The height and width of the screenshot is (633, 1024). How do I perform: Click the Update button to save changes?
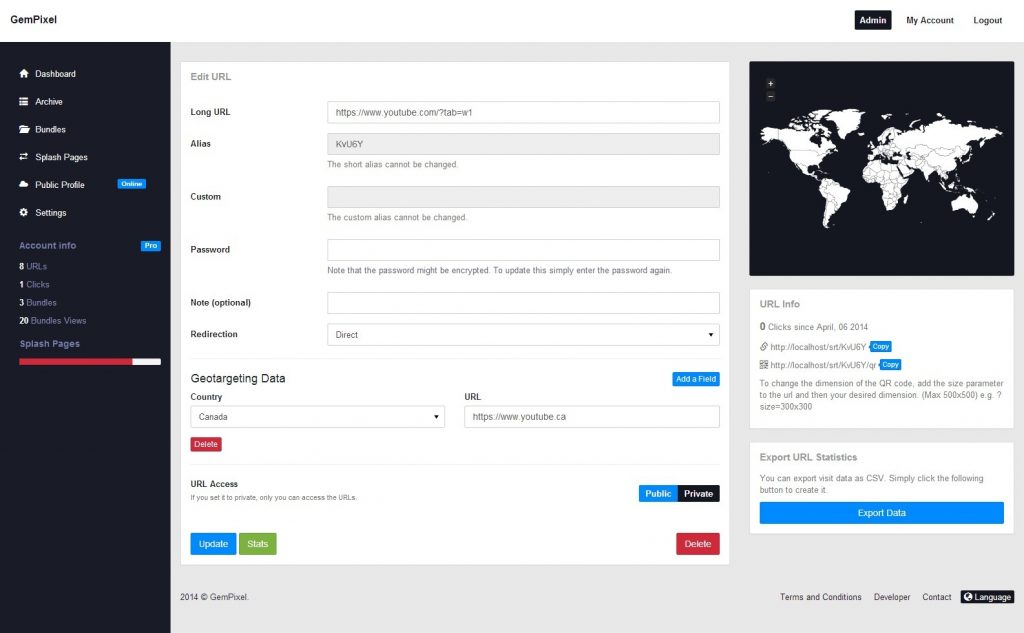[x=212, y=543]
